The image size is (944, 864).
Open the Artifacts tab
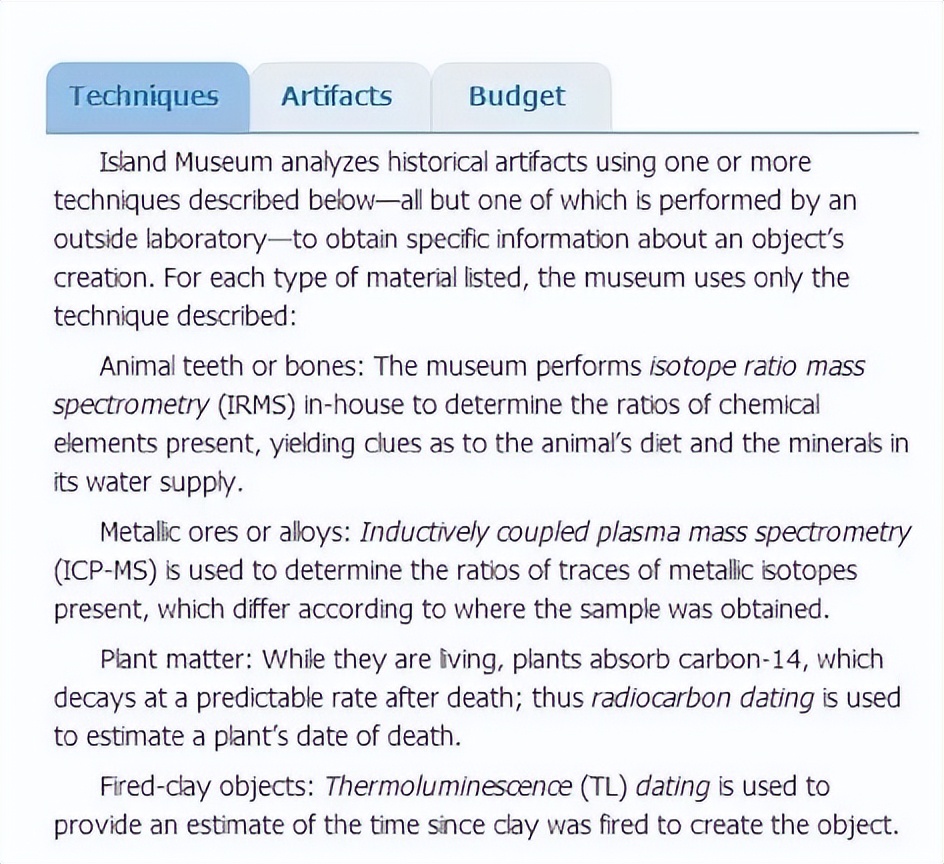tap(336, 97)
